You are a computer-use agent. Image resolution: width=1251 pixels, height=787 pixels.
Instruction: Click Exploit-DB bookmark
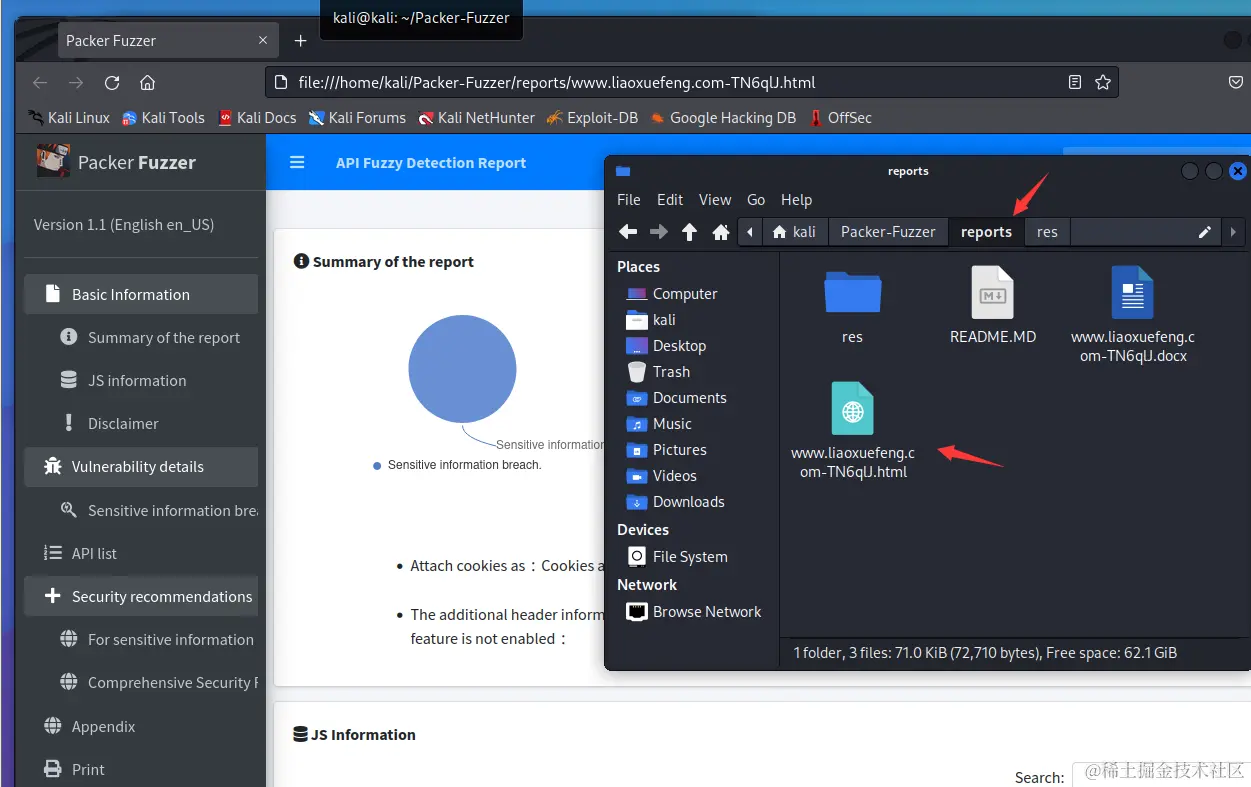(x=592, y=118)
